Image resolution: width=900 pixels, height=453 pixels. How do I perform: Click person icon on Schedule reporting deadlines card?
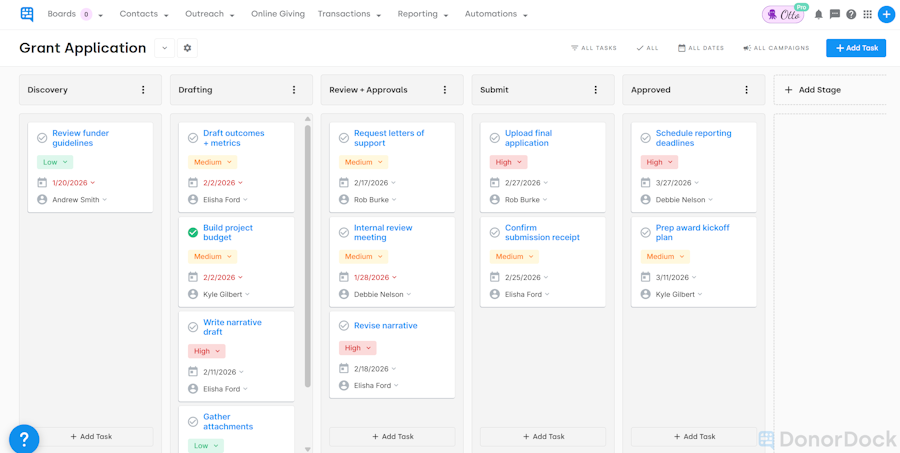tap(646, 200)
